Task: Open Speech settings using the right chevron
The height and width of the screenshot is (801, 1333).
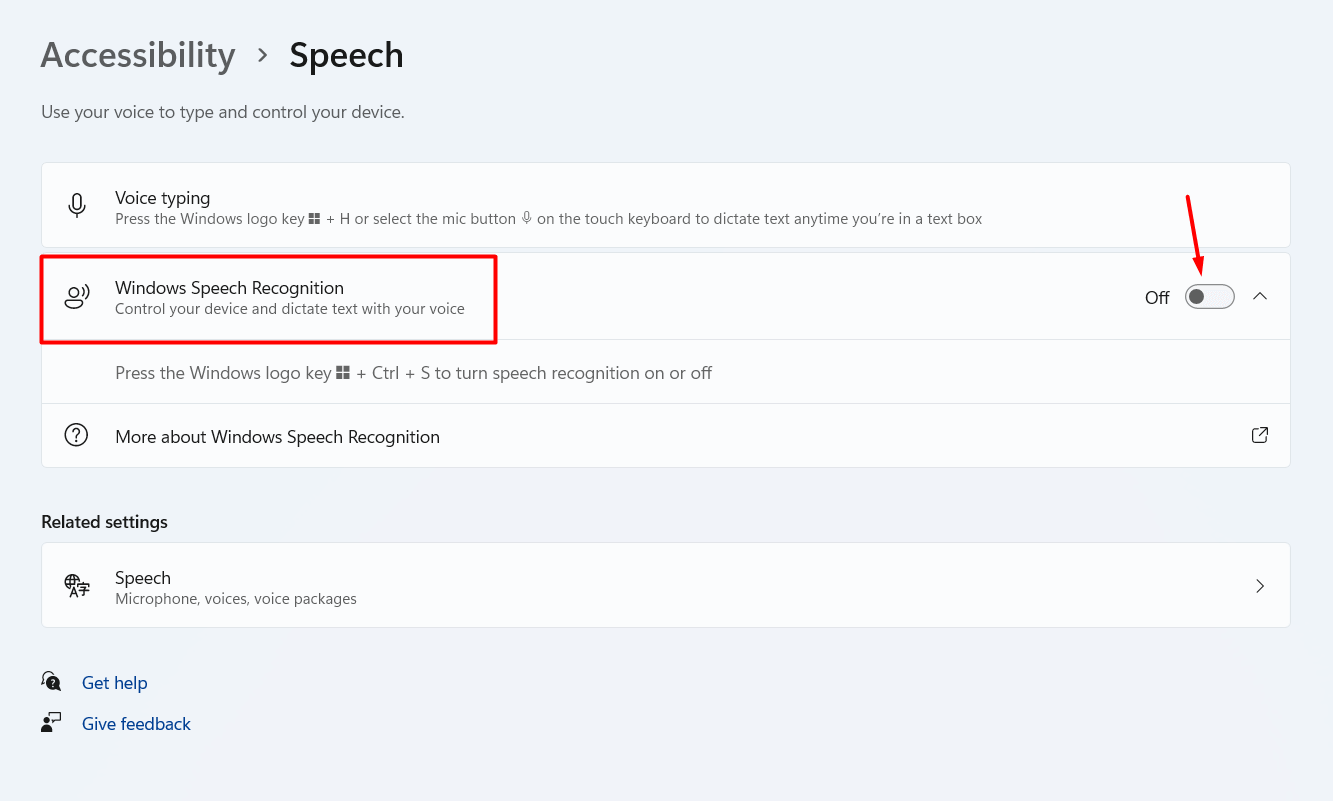Action: pyautogui.click(x=1260, y=586)
